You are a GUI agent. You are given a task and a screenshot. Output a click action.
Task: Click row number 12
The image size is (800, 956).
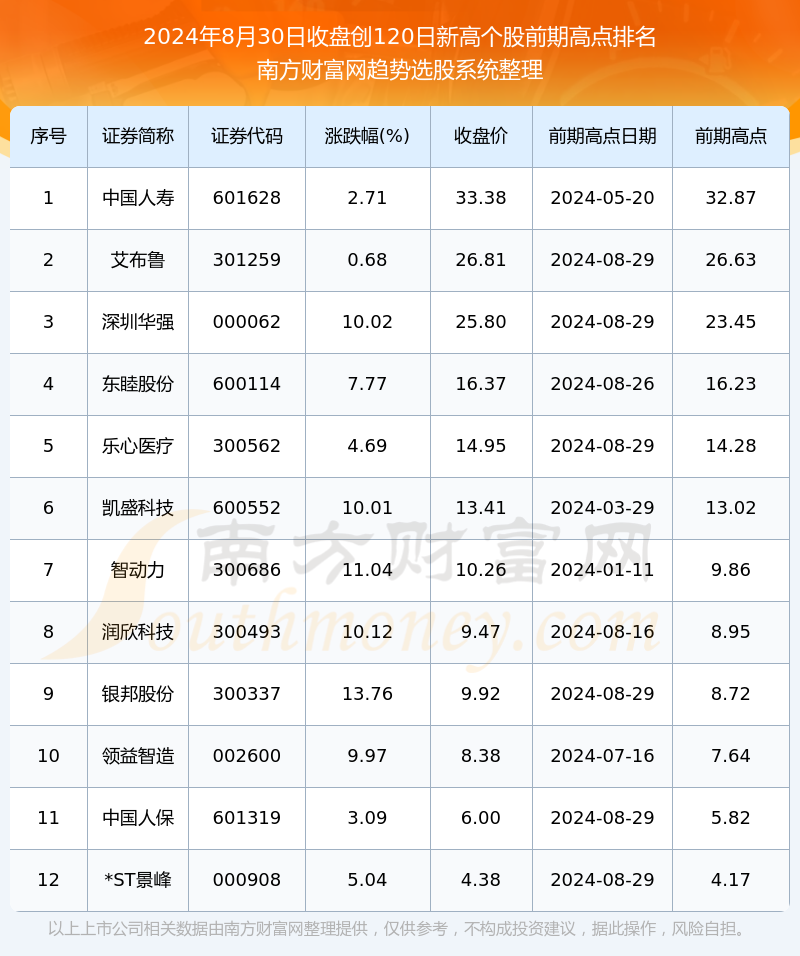48,880
